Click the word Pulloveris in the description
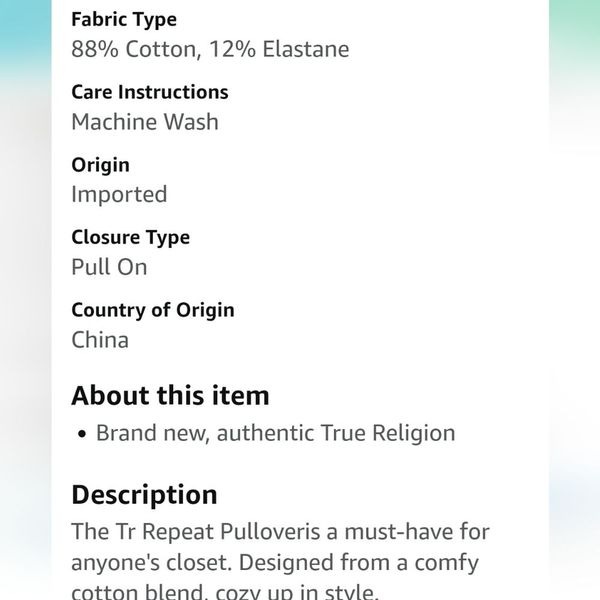600x600 pixels. coord(270,532)
